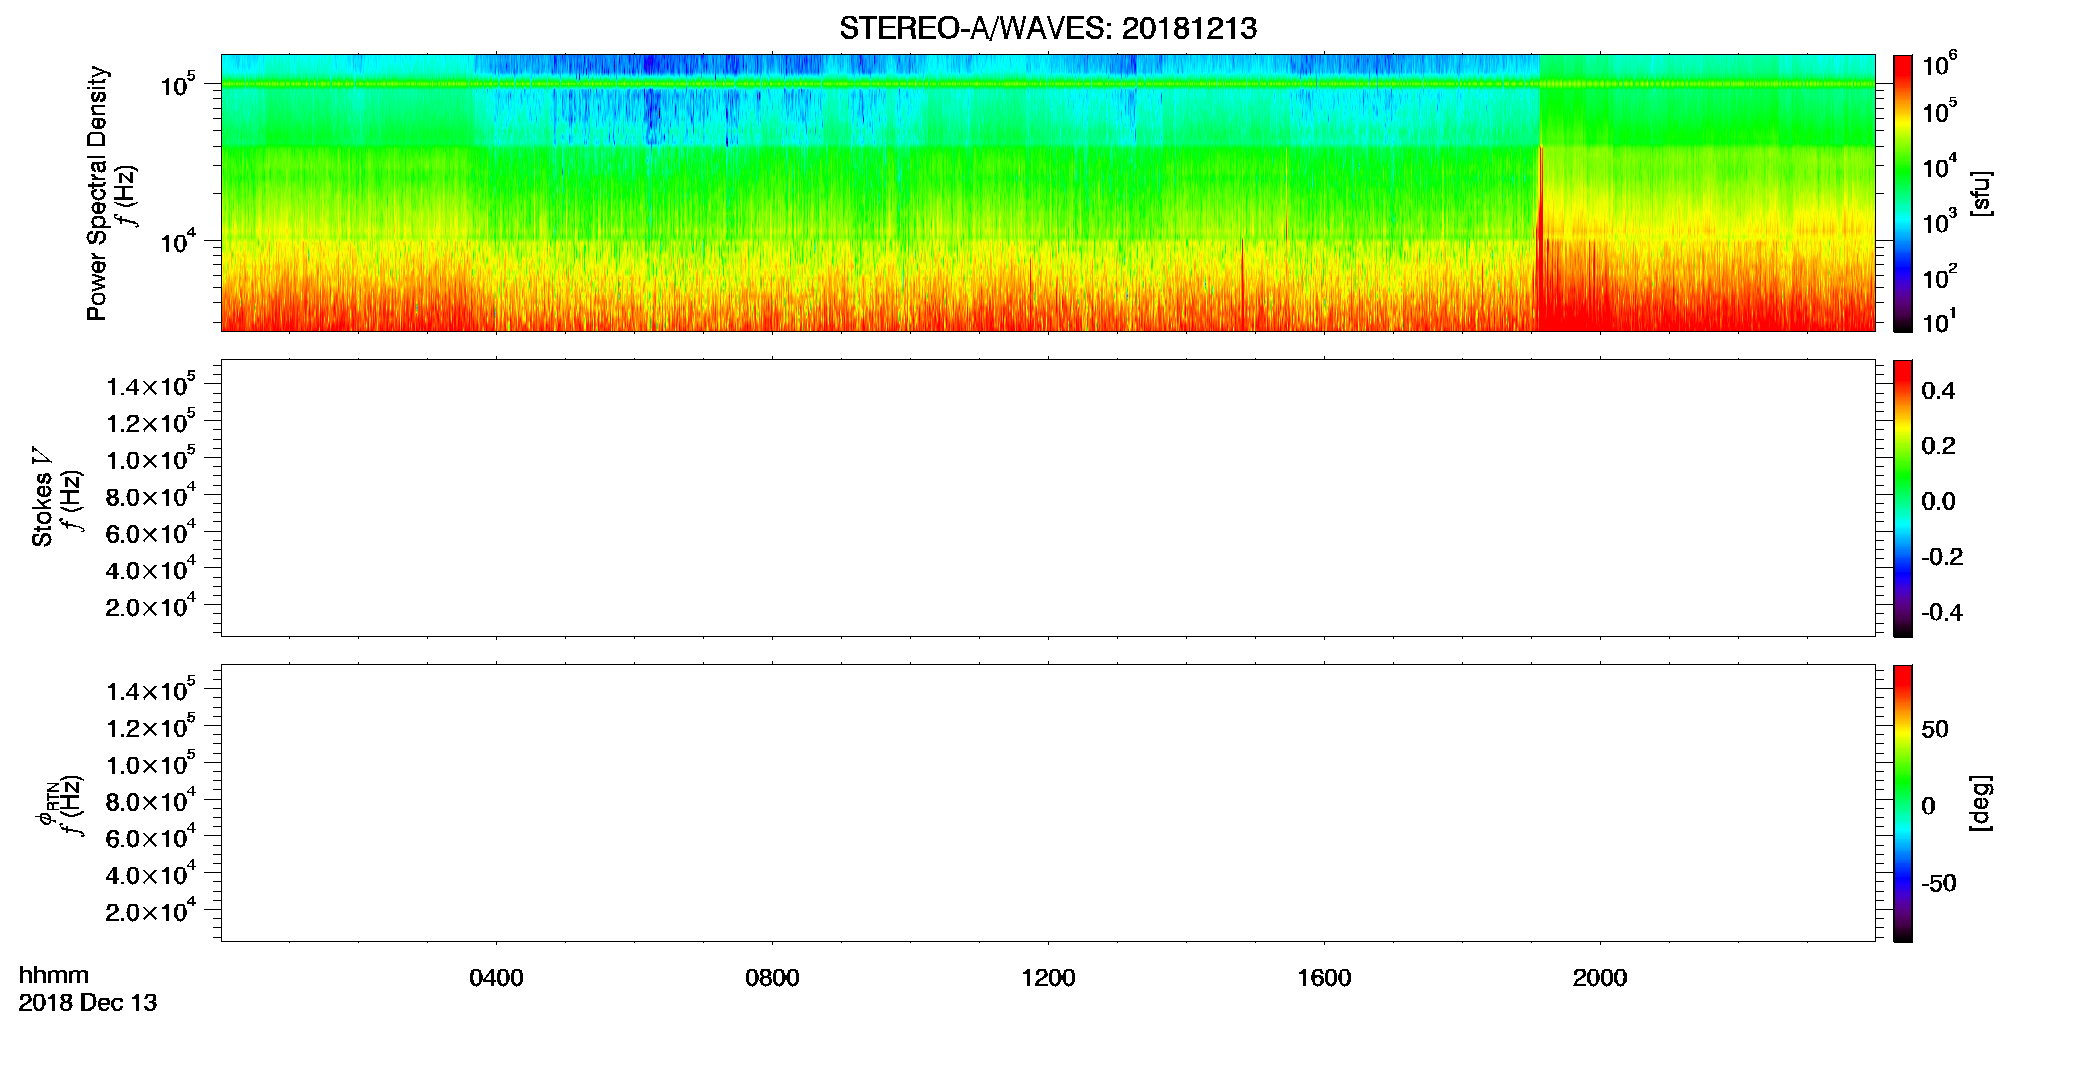Click the 0400 time tick label
Viewport: 2096px width, 1080px height.
[496, 978]
